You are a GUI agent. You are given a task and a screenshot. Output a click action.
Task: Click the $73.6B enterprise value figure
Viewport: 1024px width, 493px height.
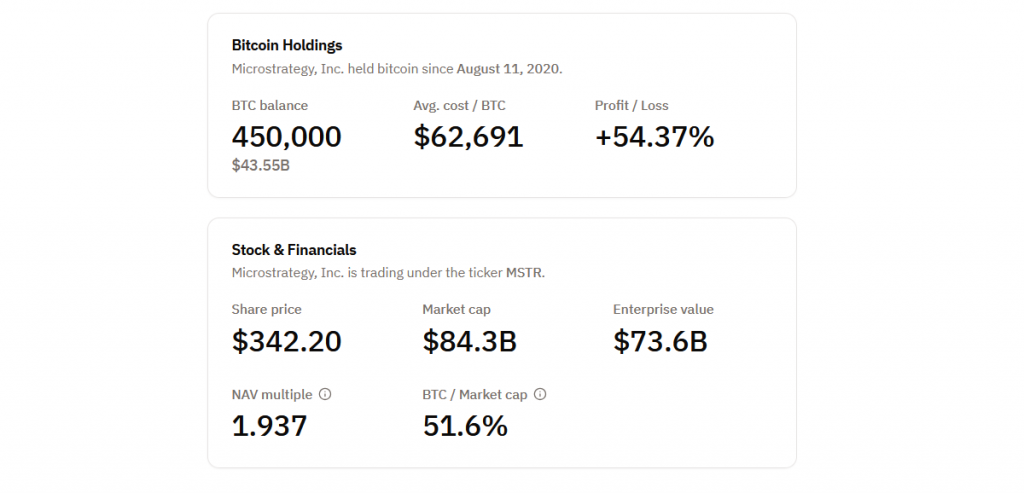click(660, 342)
